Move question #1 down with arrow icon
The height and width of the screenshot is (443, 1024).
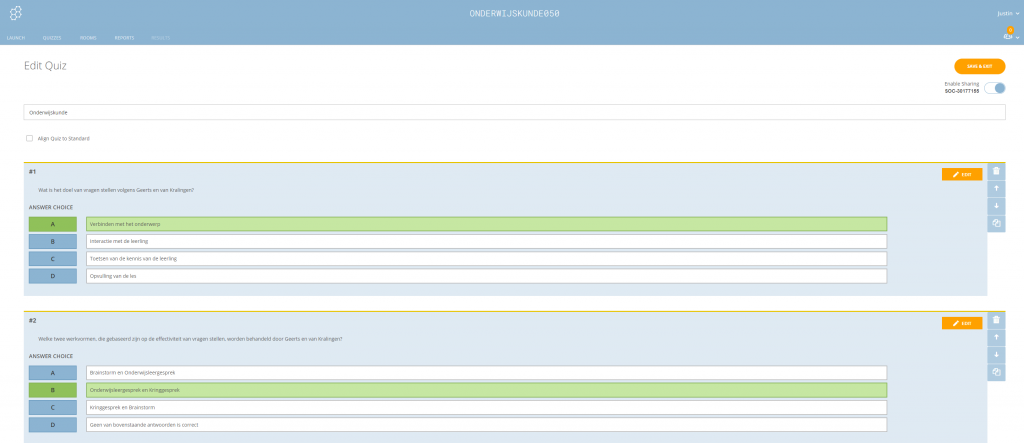(996, 206)
